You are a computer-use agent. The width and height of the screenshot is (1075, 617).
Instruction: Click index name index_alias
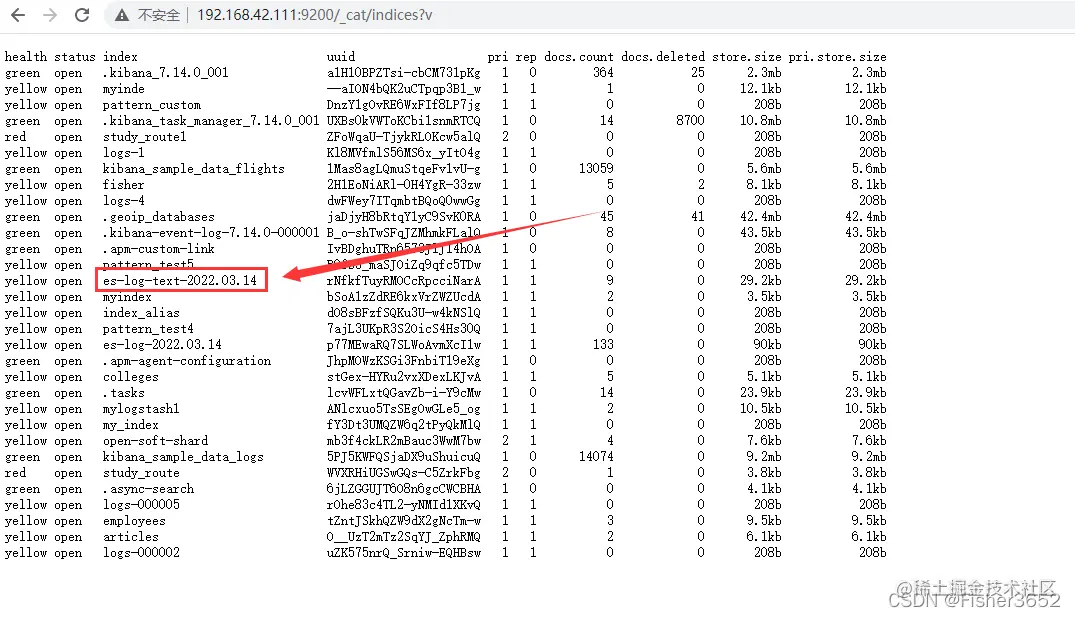point(141,313)
